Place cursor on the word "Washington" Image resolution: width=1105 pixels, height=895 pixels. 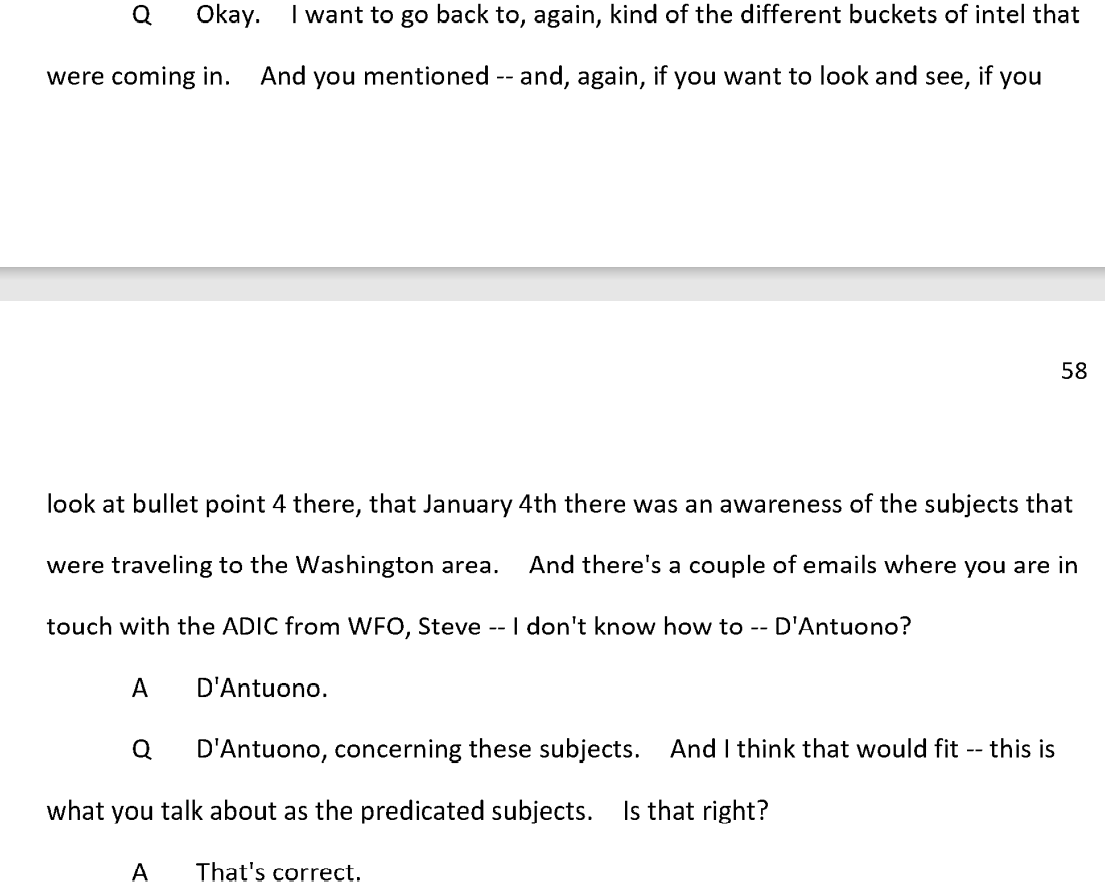pyautogui.click(x=364, y=566)
